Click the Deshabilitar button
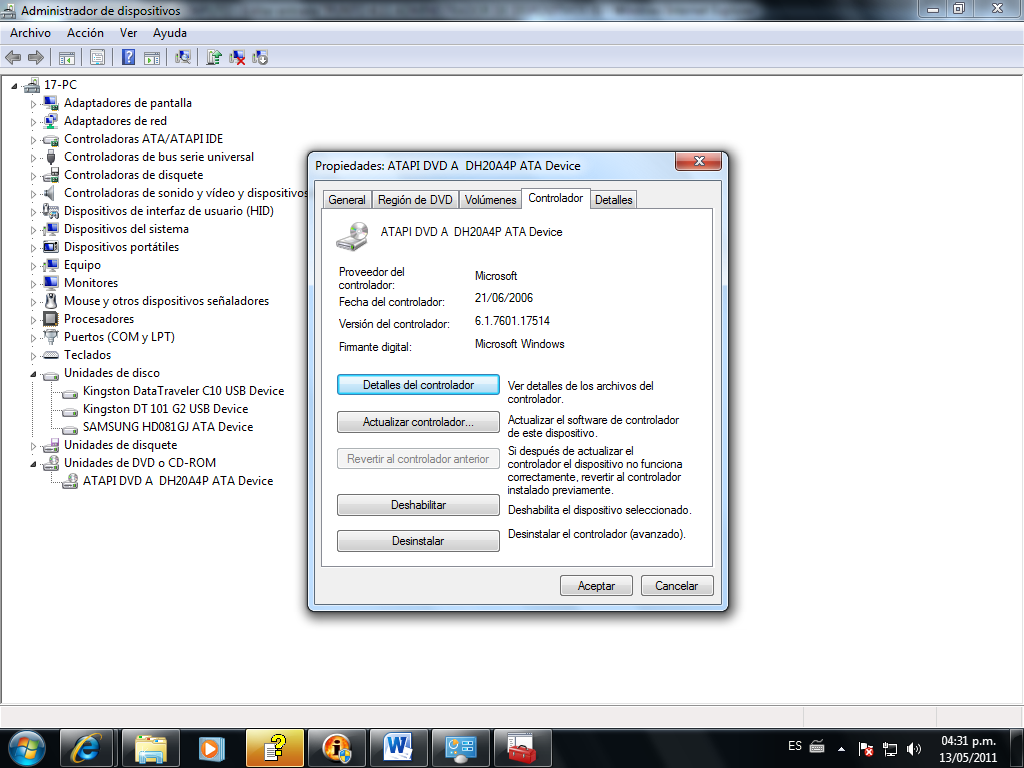This screenshot has height=768, width=1024. pyautogui.click(x=419, y=505)
